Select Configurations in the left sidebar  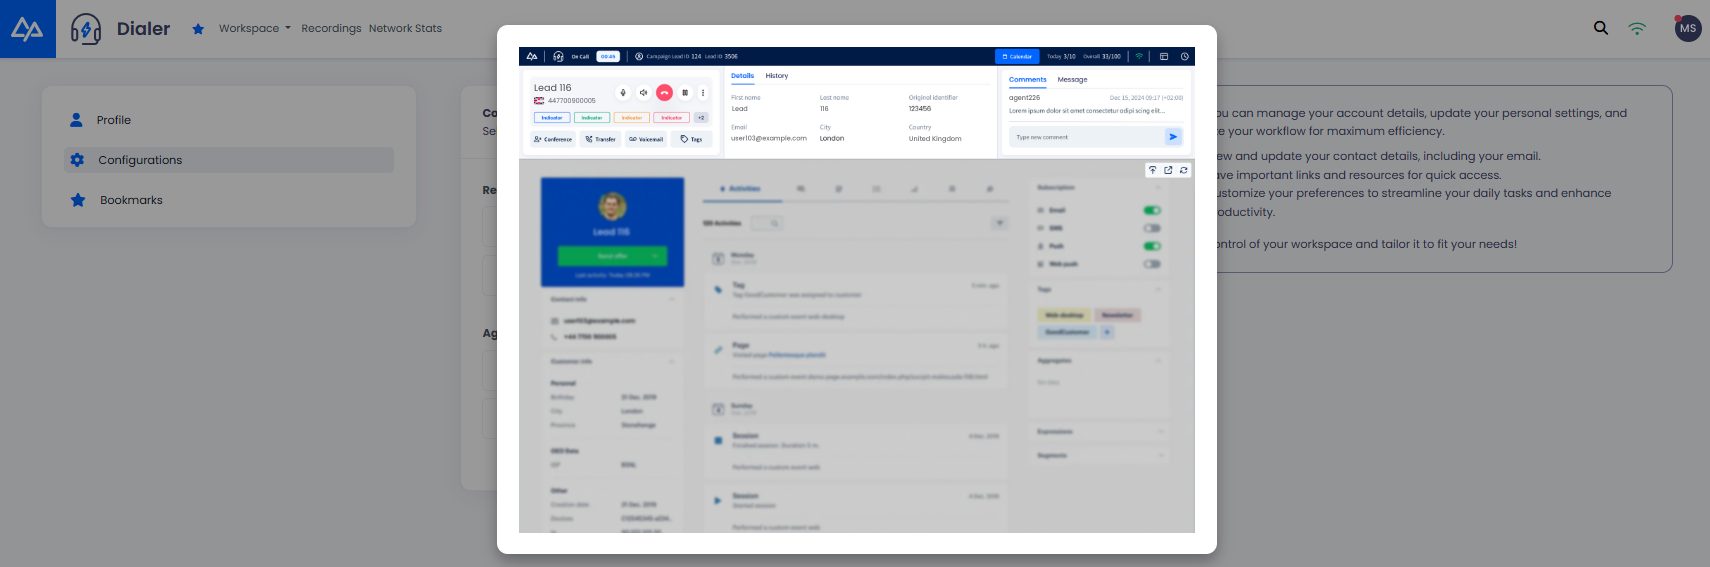tap(229, 160)
